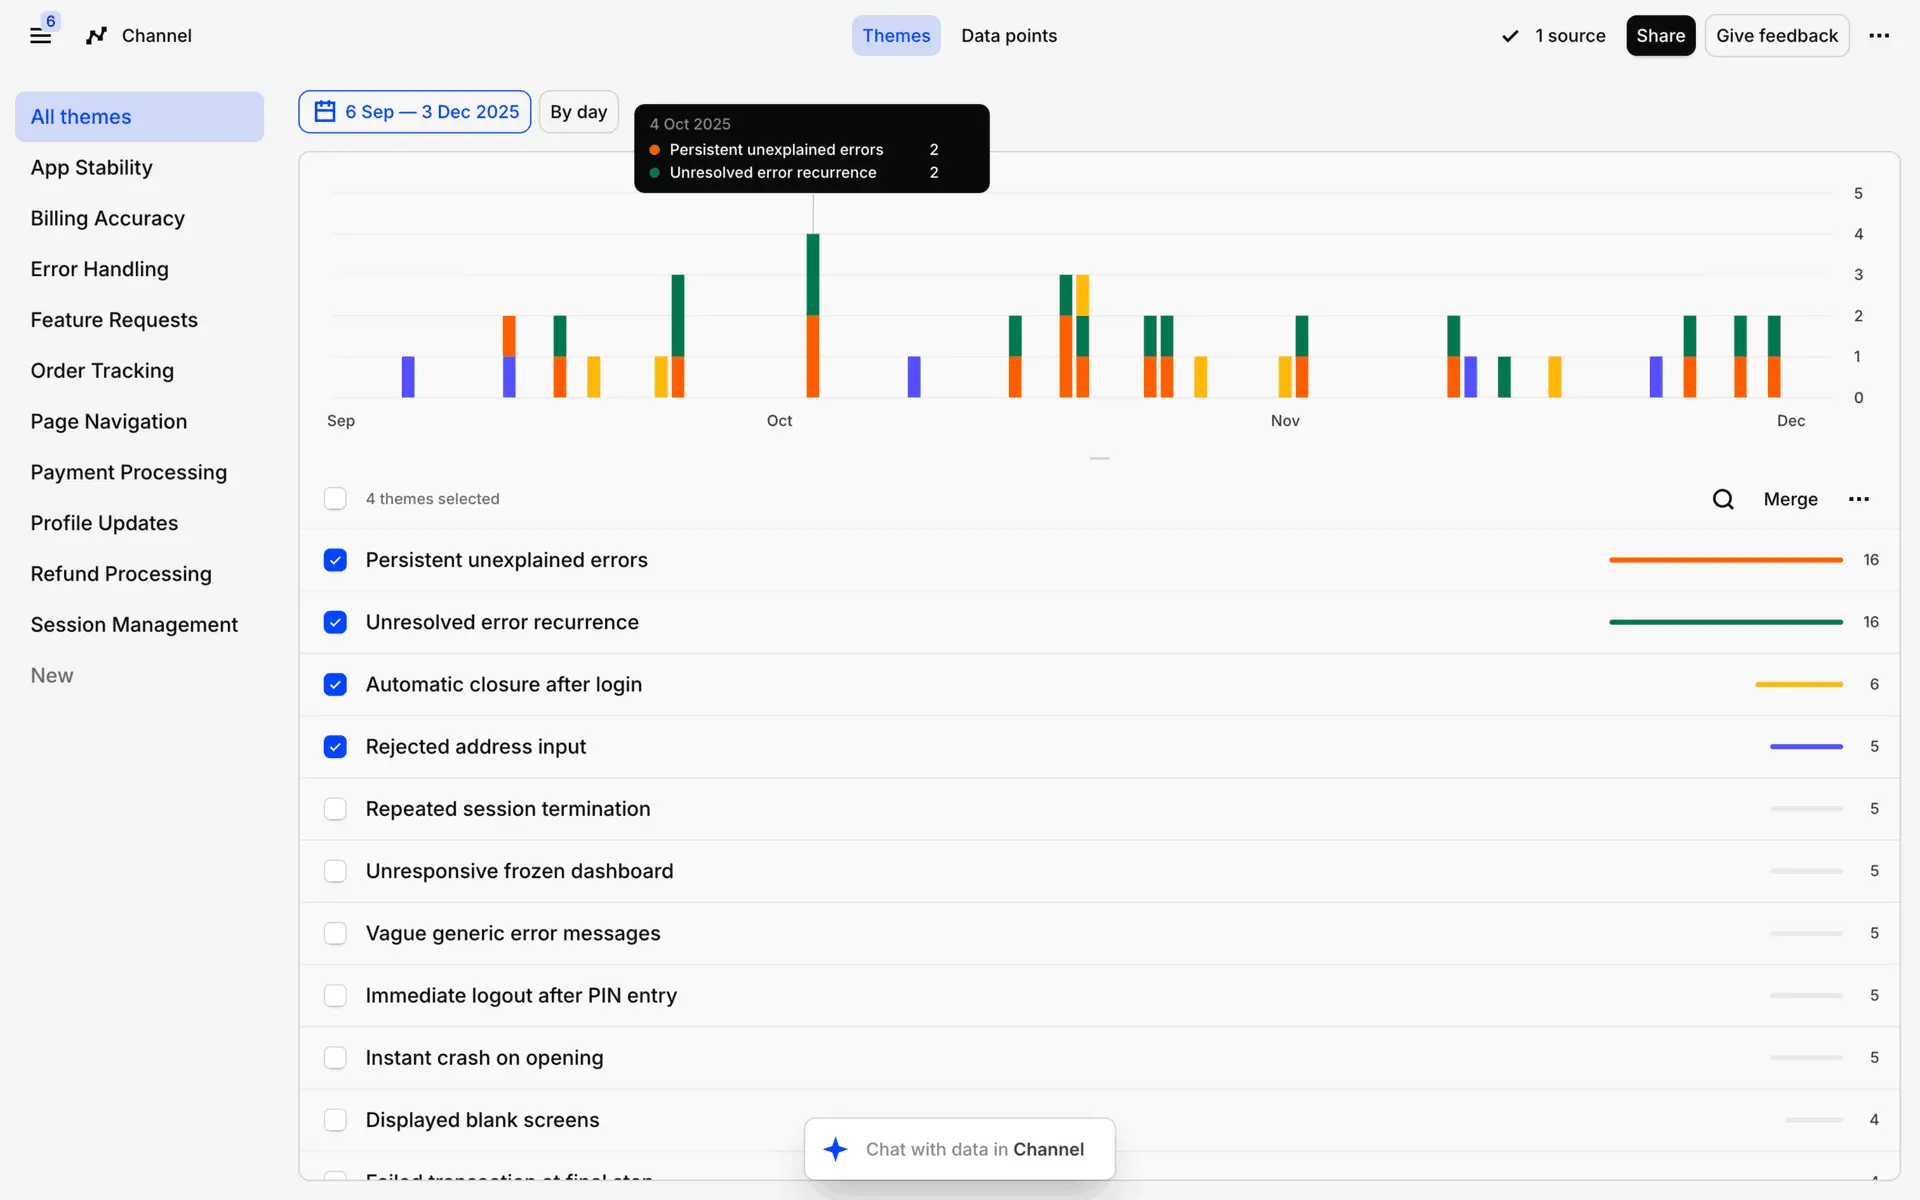
Task: Click the chart resize handle below graph
Action: (1099, 458)
